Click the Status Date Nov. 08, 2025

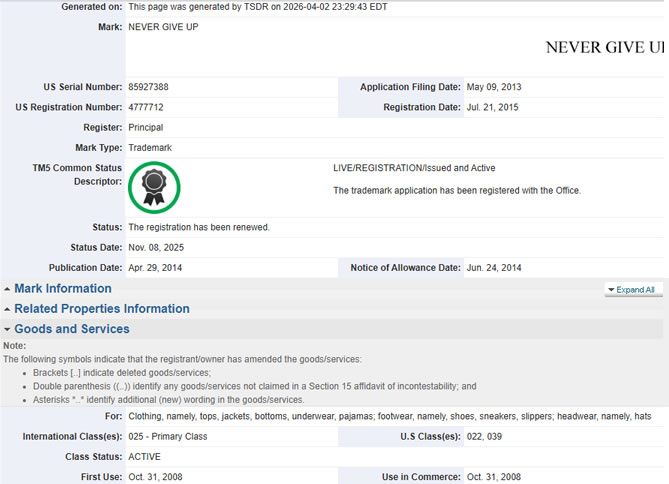[x=156, y=247]
